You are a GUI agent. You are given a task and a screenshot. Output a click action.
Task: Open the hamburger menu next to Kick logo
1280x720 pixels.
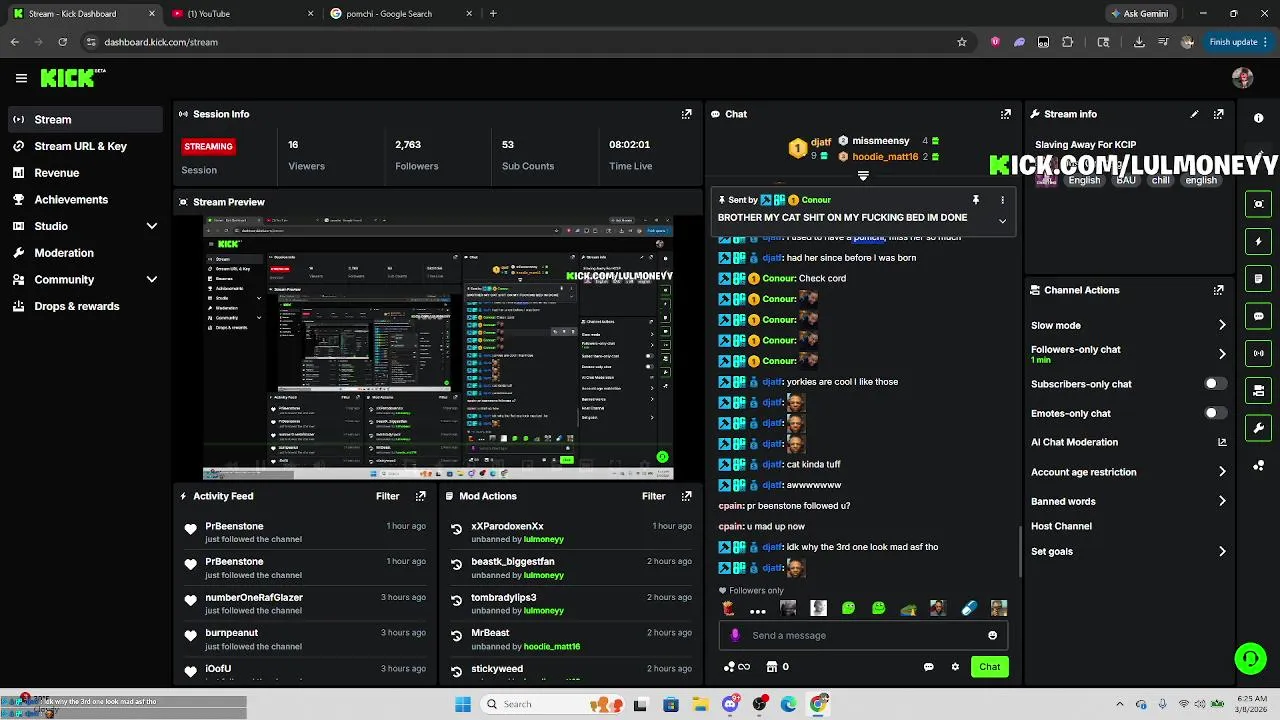[21, 78]
